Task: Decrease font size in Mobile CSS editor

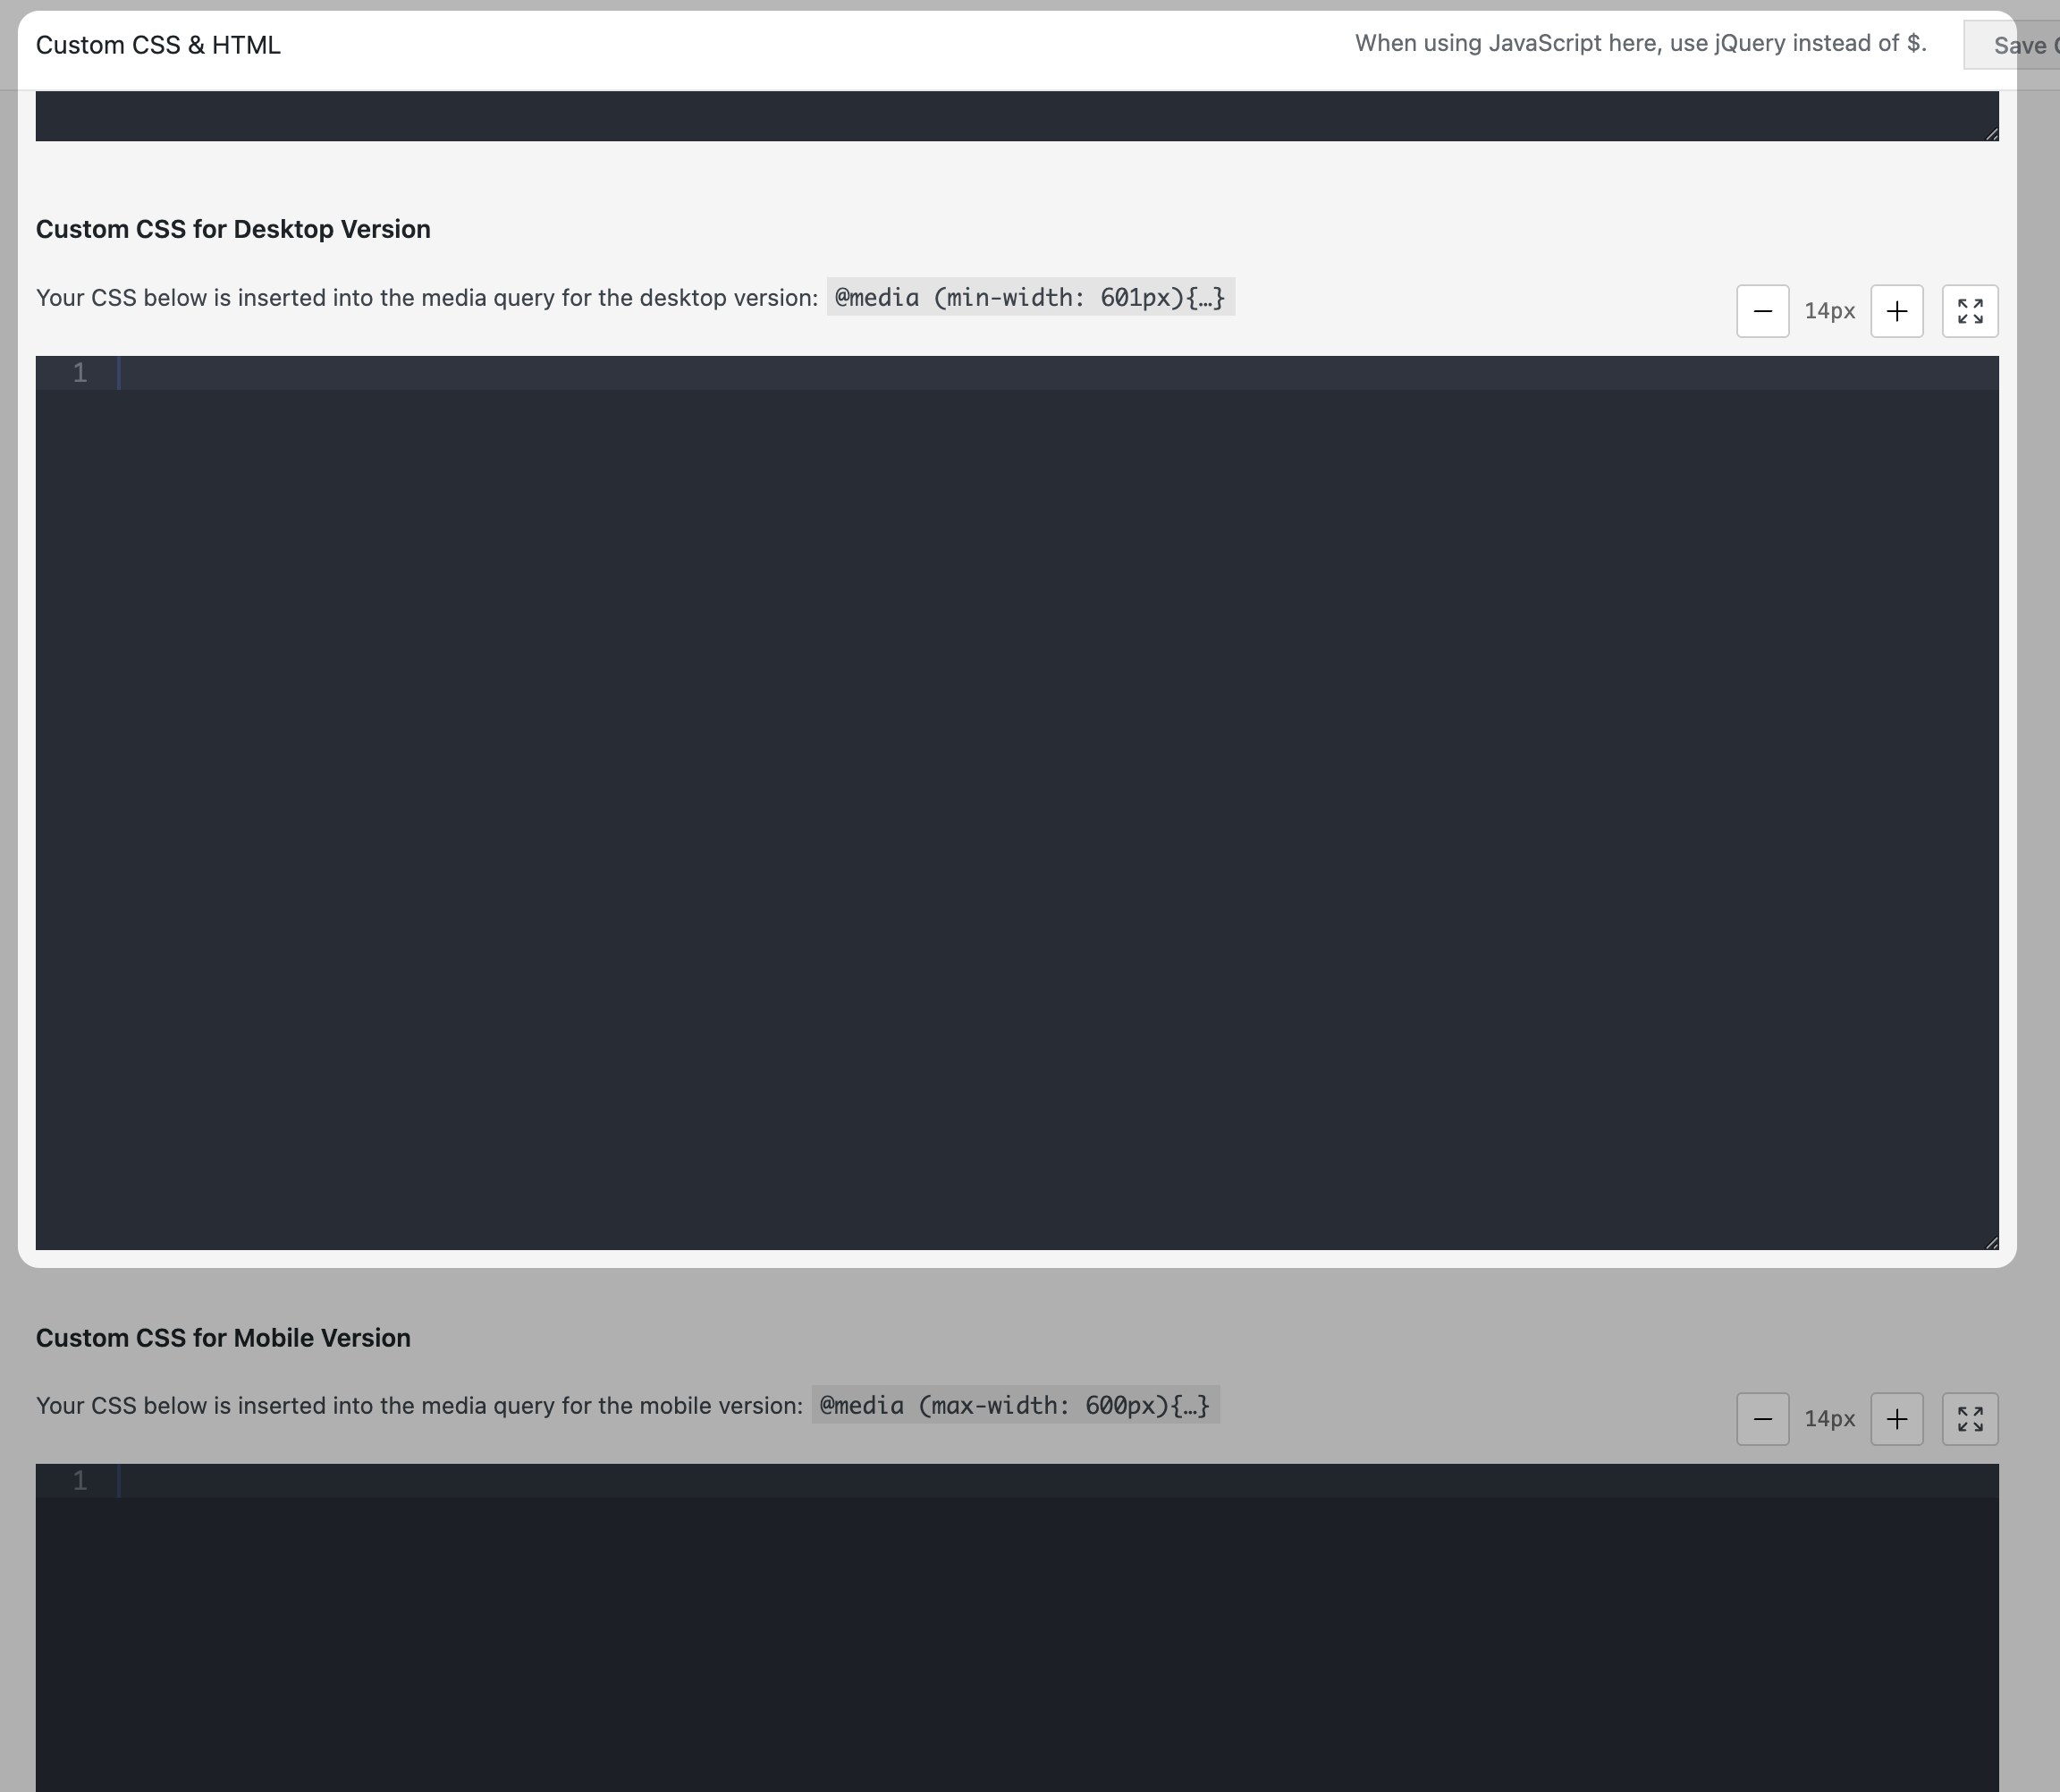Action: click(x=1762, y=1419)
